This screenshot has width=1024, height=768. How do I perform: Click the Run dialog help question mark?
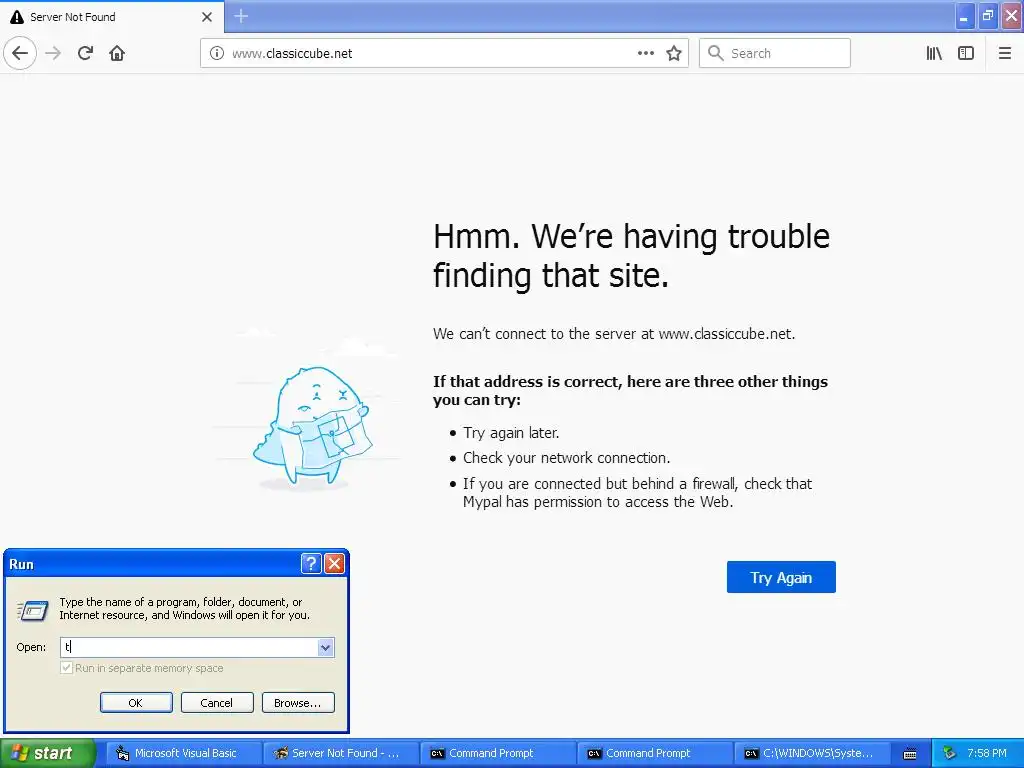point(311,564)
